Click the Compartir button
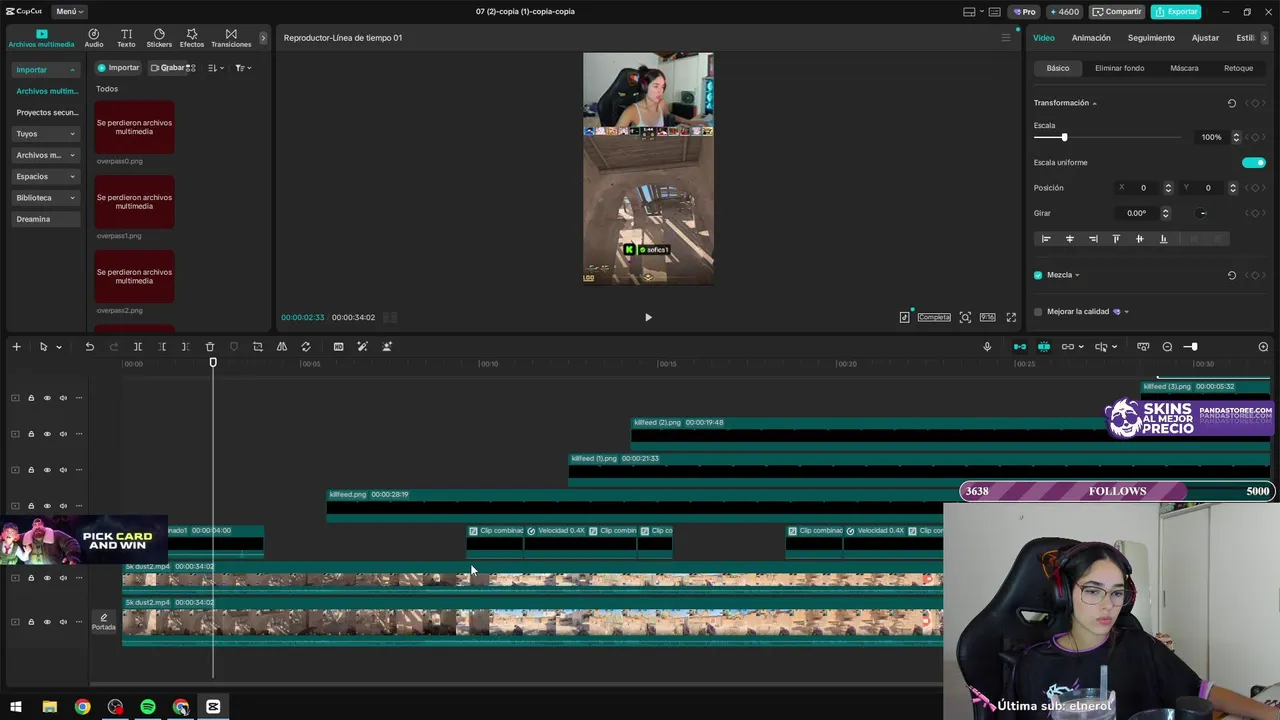The height and width of the screenshot is (720, 1280). (x=1117, y=11)
